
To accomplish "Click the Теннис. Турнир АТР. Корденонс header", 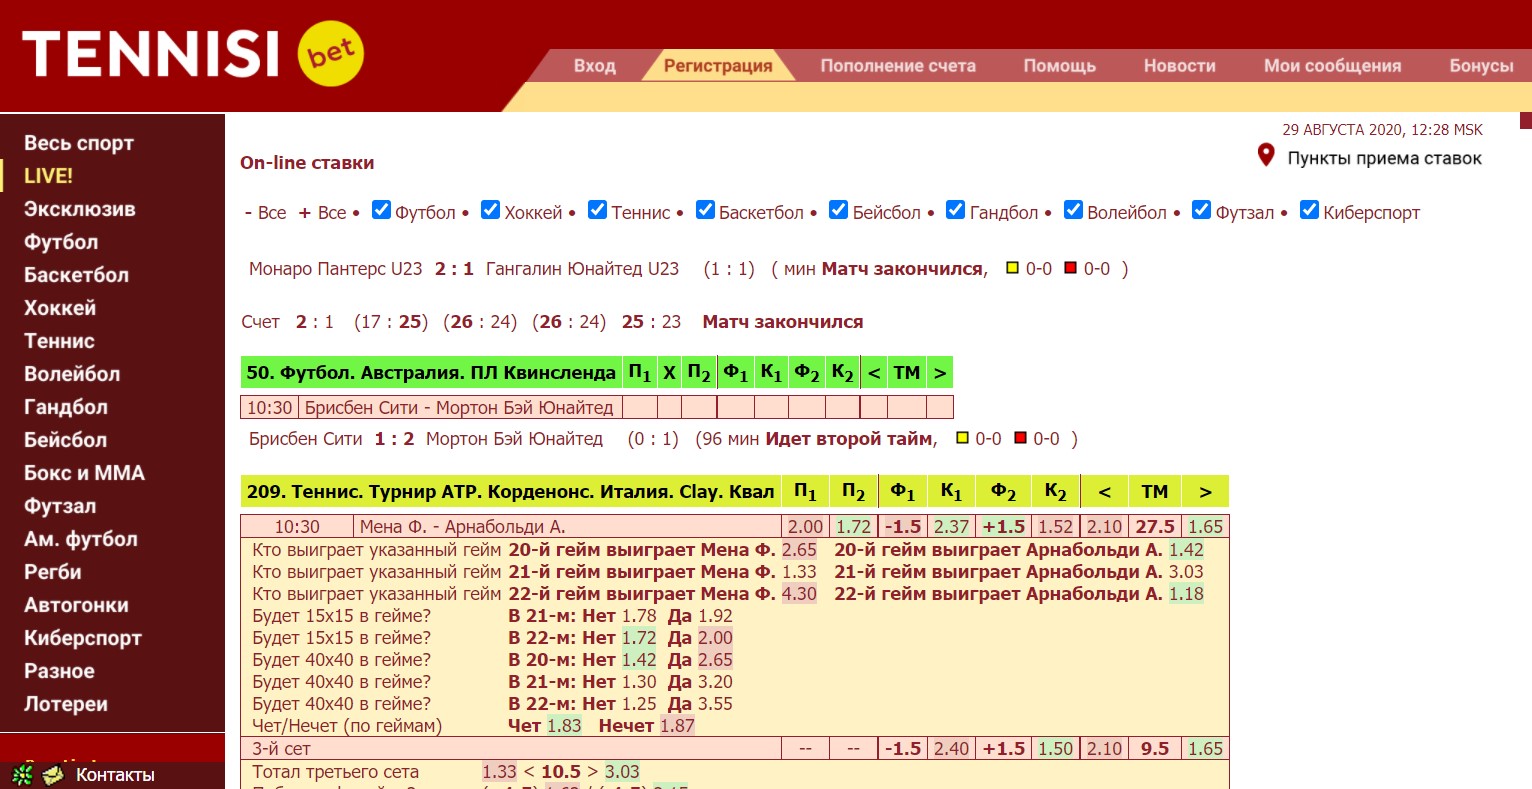I will (x=510, y=492).
